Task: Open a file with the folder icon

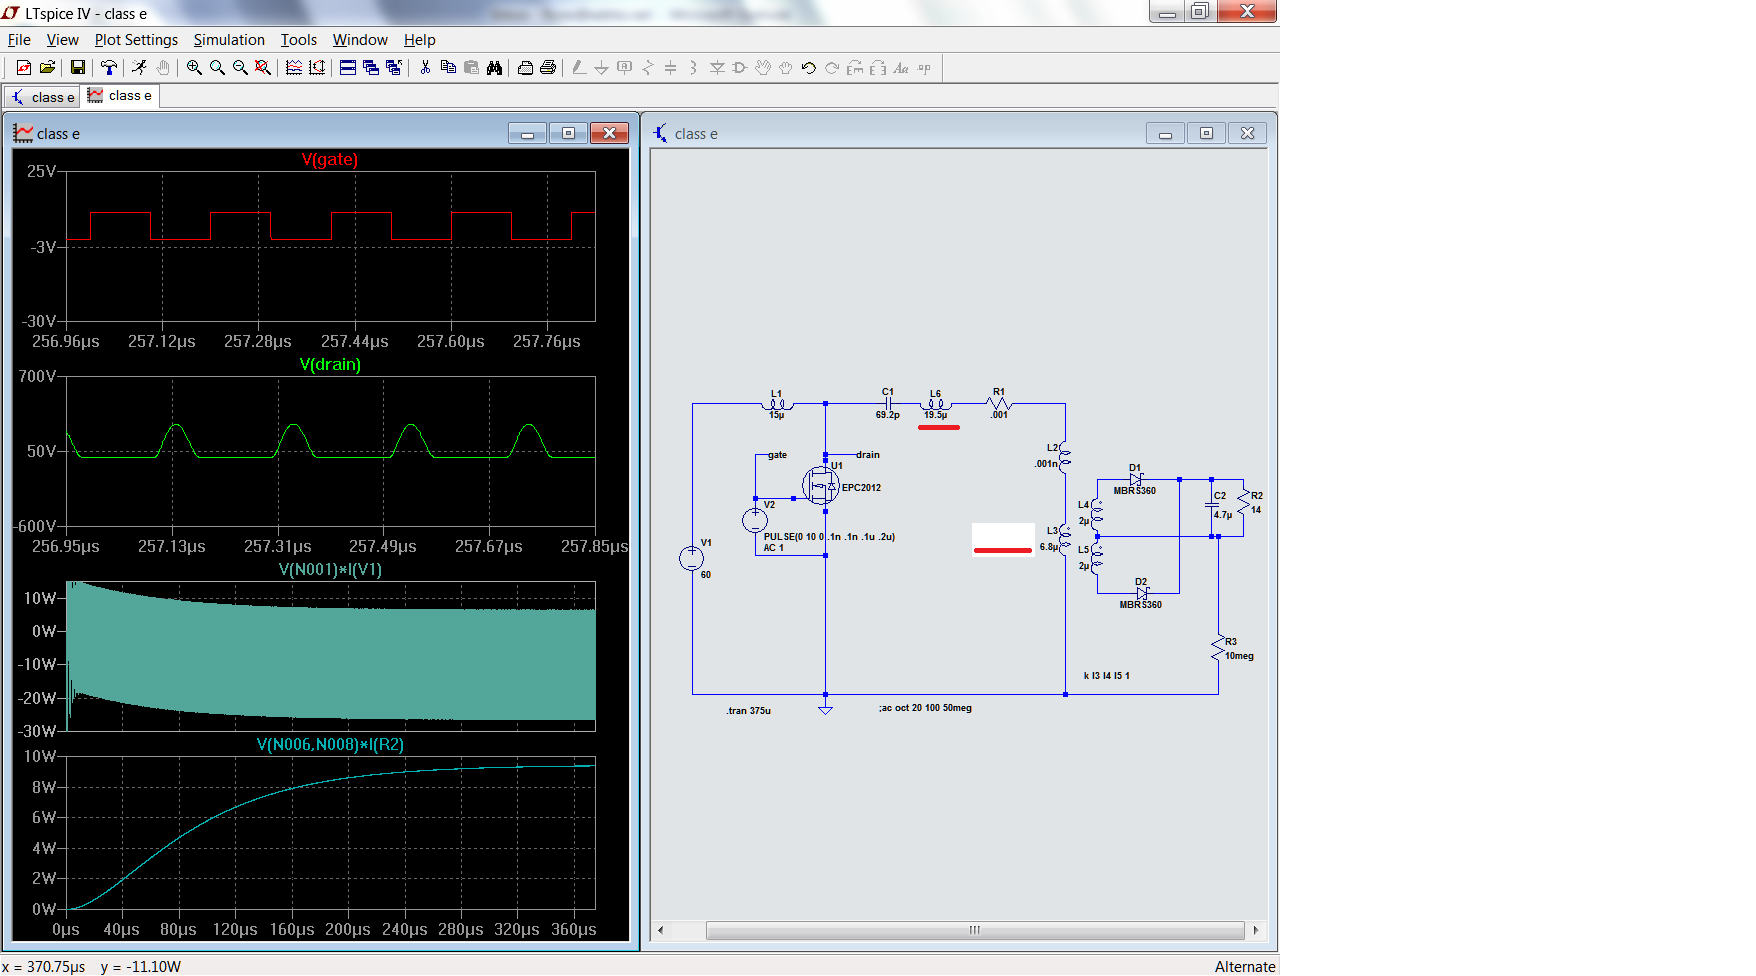Action: (47, 68)
